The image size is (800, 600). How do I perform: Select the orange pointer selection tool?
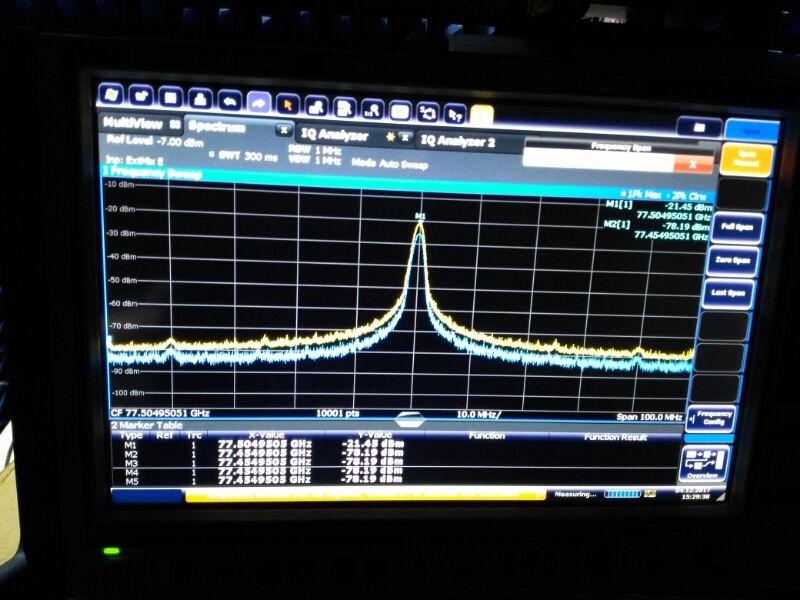point(288,105)
